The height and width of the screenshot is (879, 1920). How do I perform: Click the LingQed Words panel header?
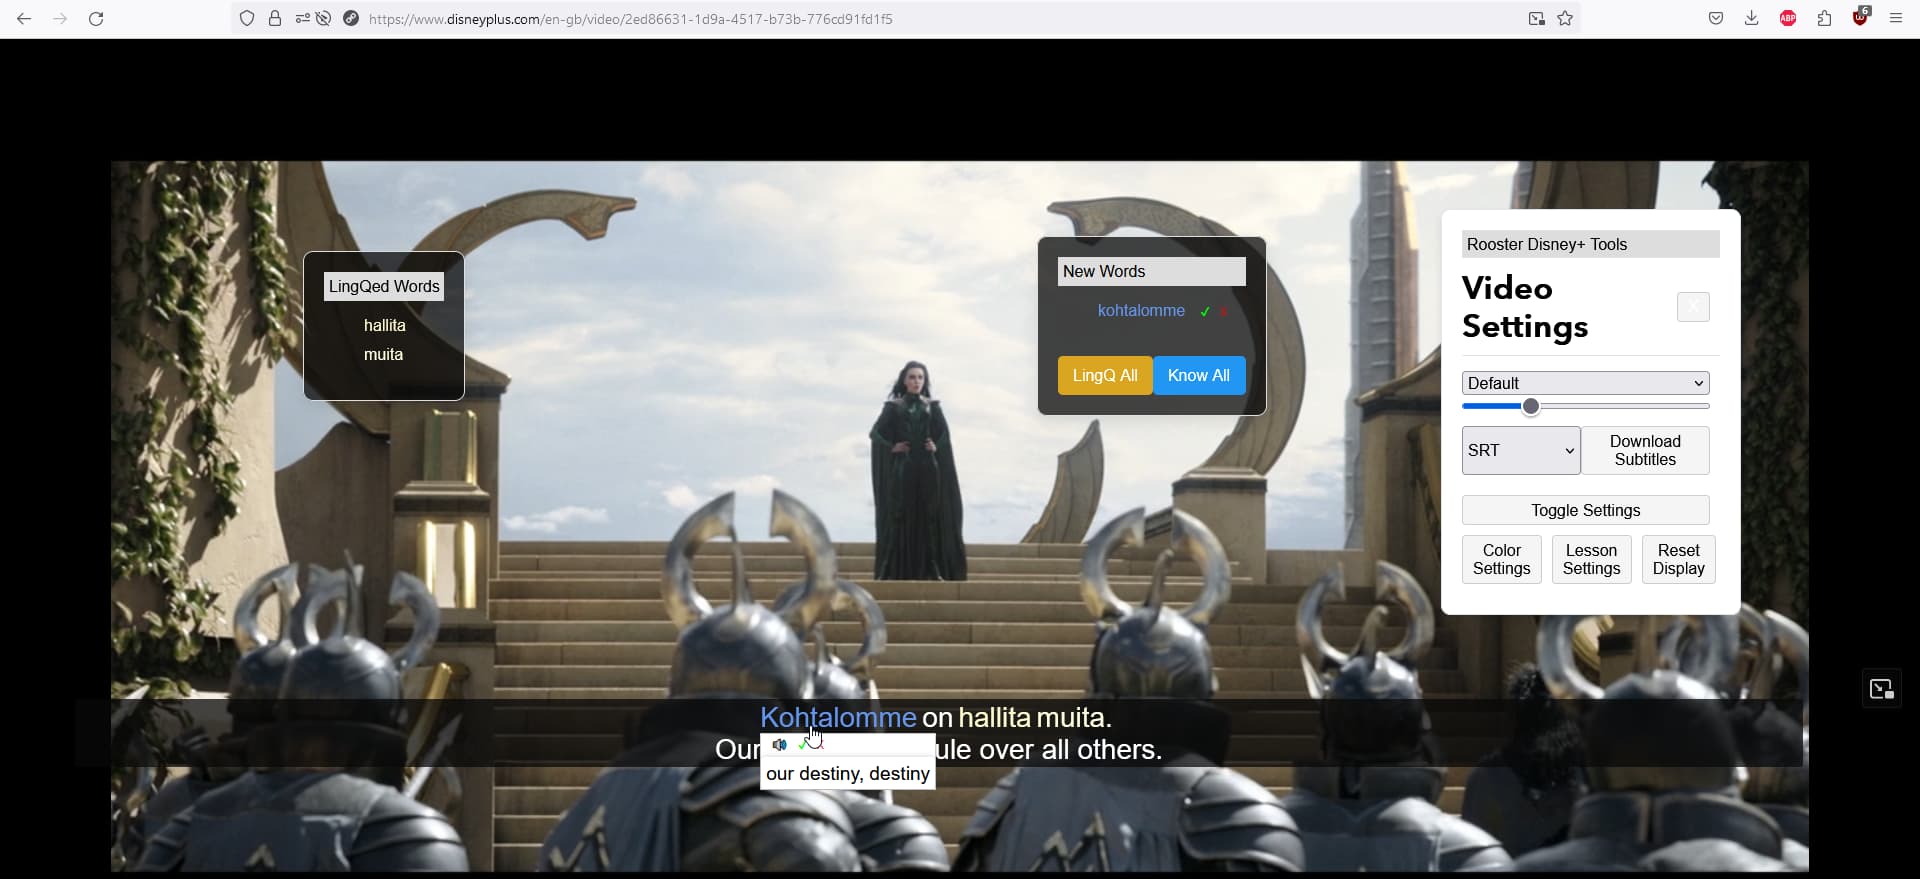(x=384, y=287)
